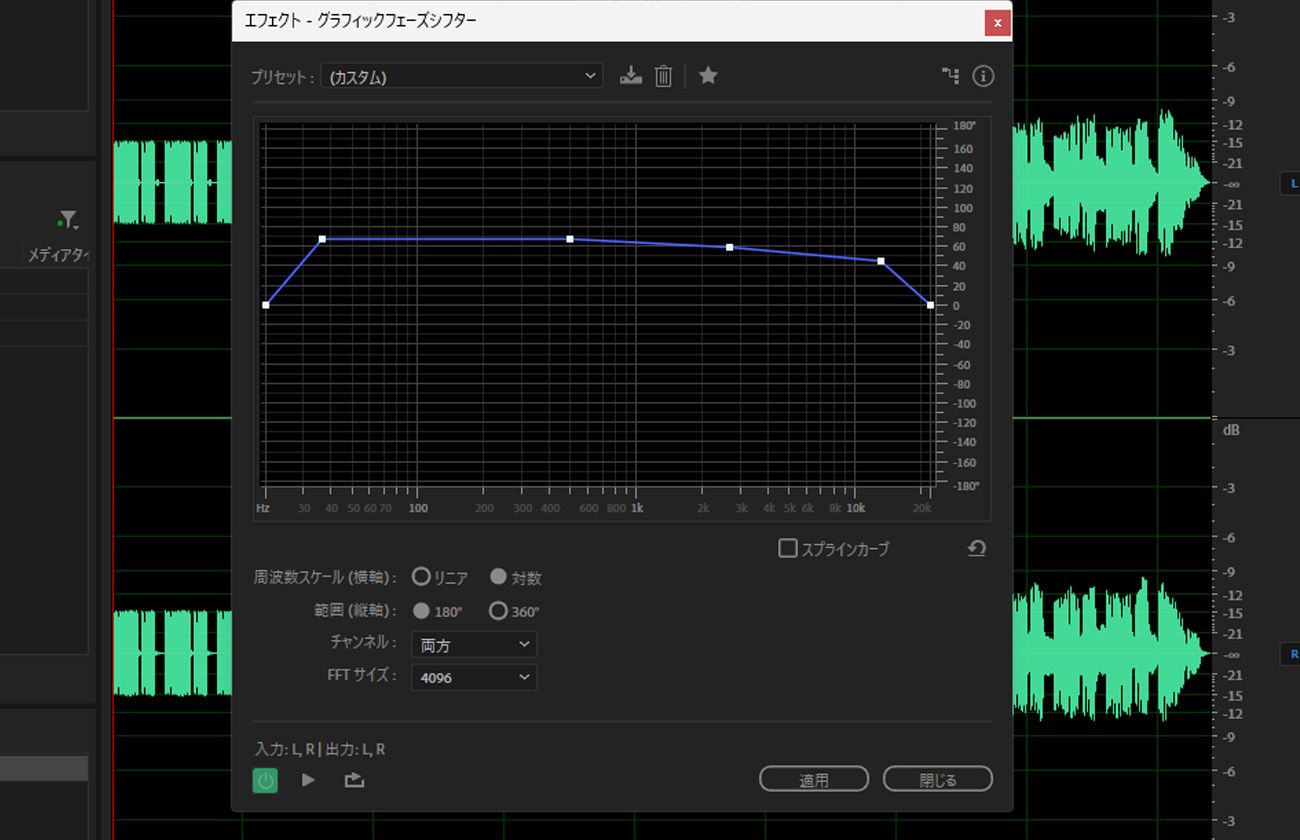Select the R channel indicator beside the waveform
The height and width of the screenshot is (840, 1300).
1293,654
